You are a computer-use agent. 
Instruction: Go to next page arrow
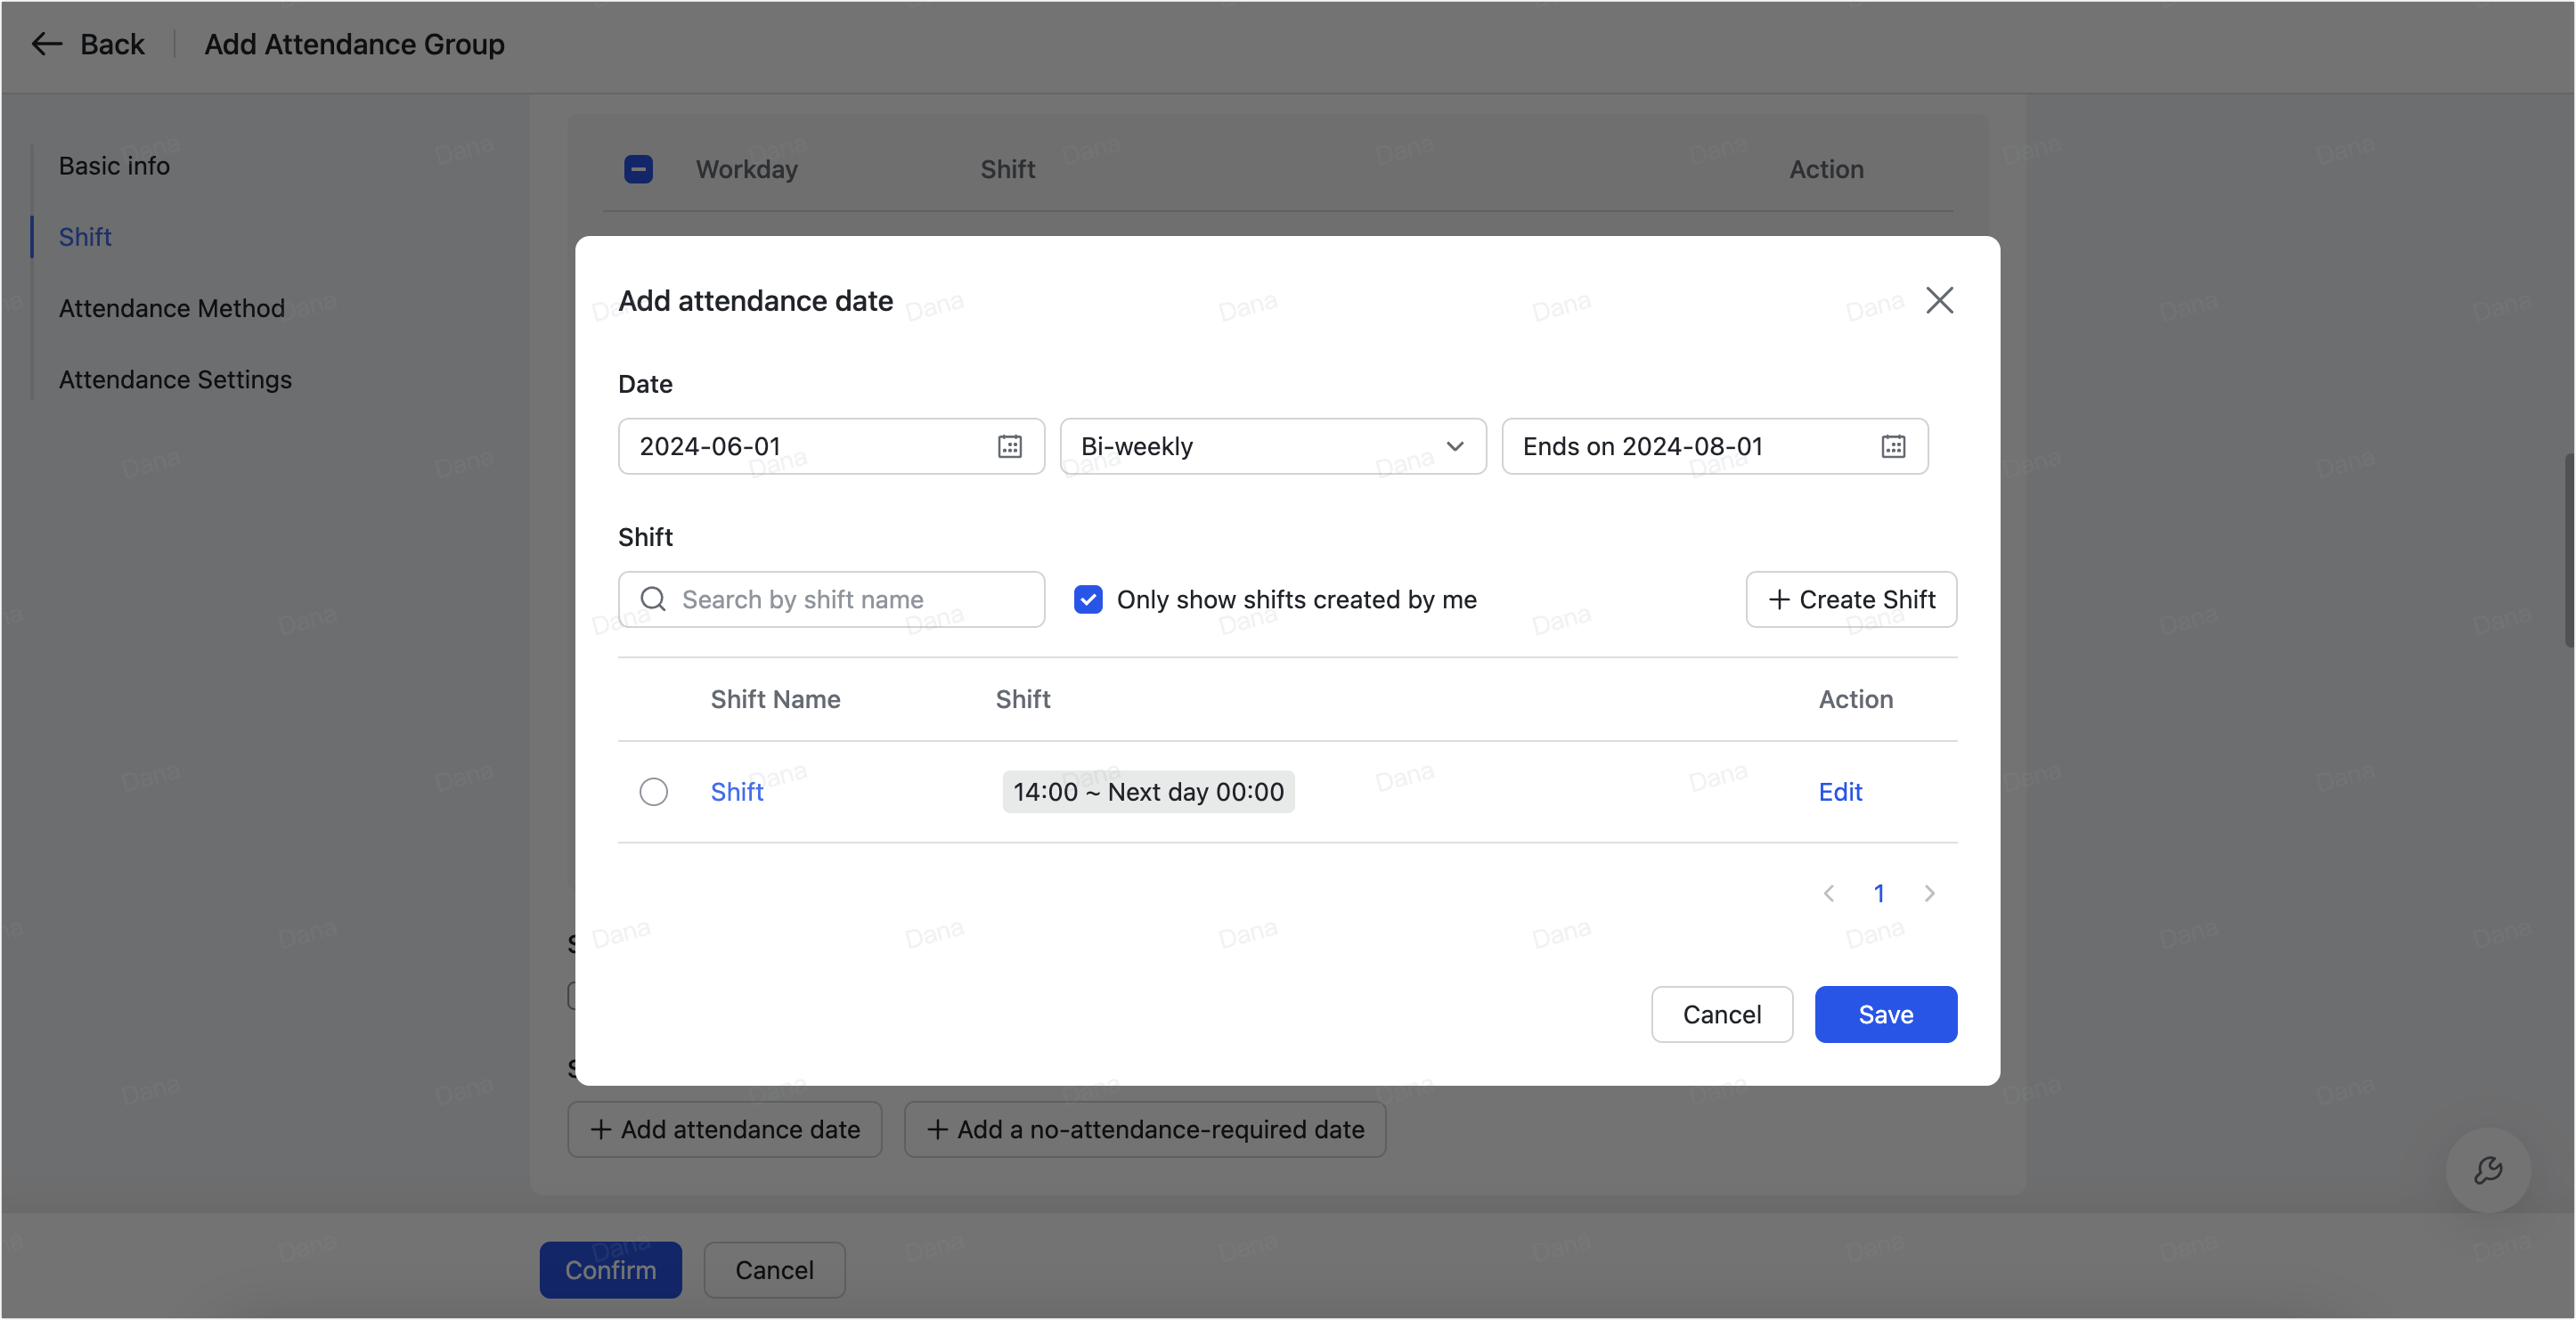point(1929,893)
